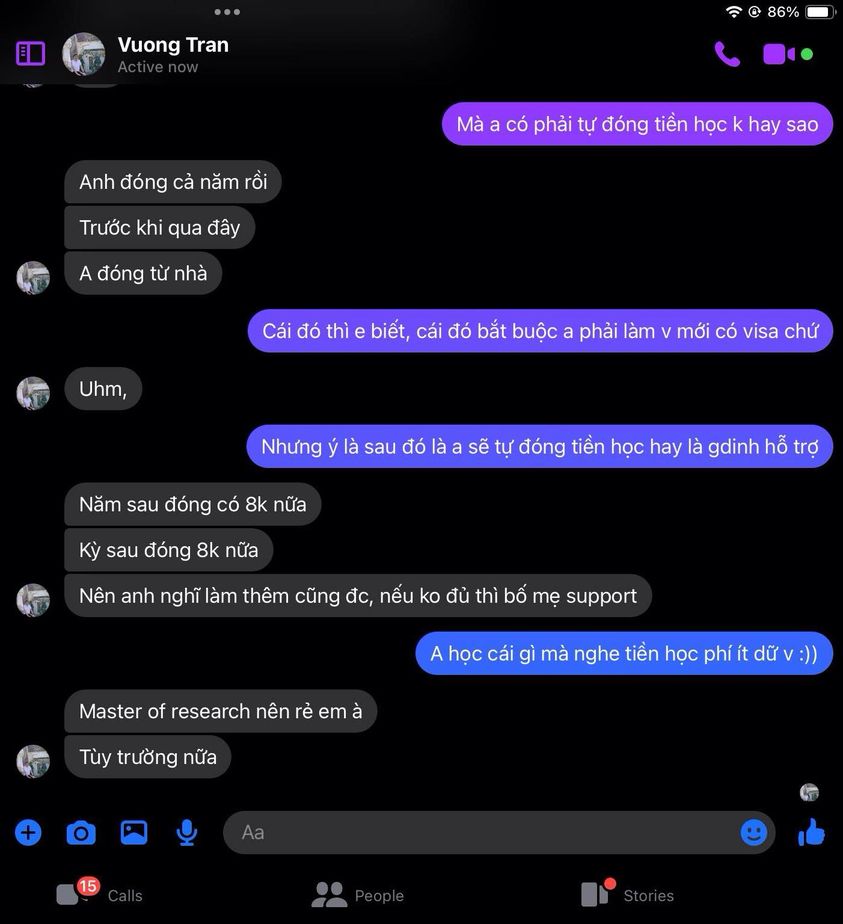Open chat details via Vuong Tran name

pyautogui.click(x=173, y=45)
